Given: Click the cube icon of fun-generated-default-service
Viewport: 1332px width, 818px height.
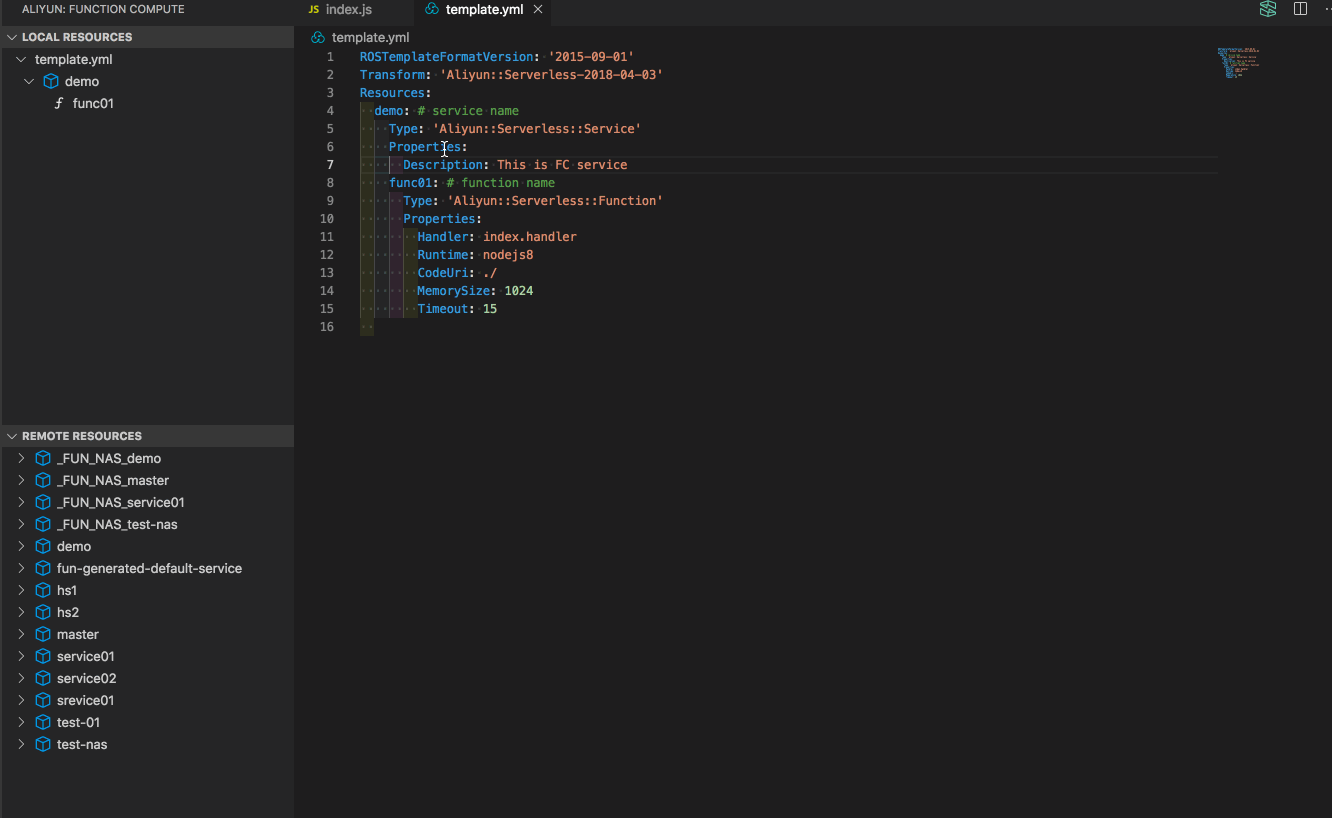Looking at the screenshot, I should (x=43, y=568).
